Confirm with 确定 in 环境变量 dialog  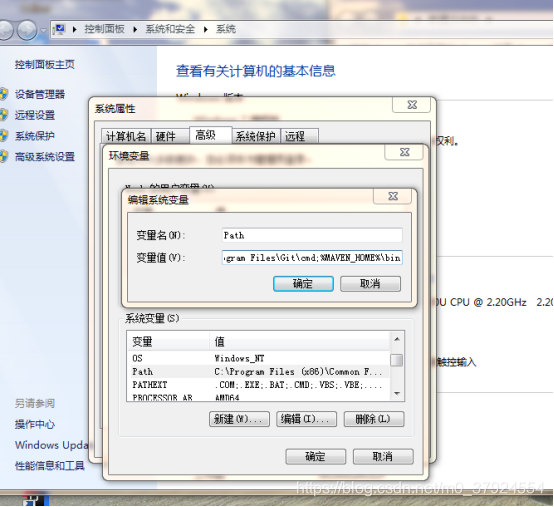tap(316, 457)
